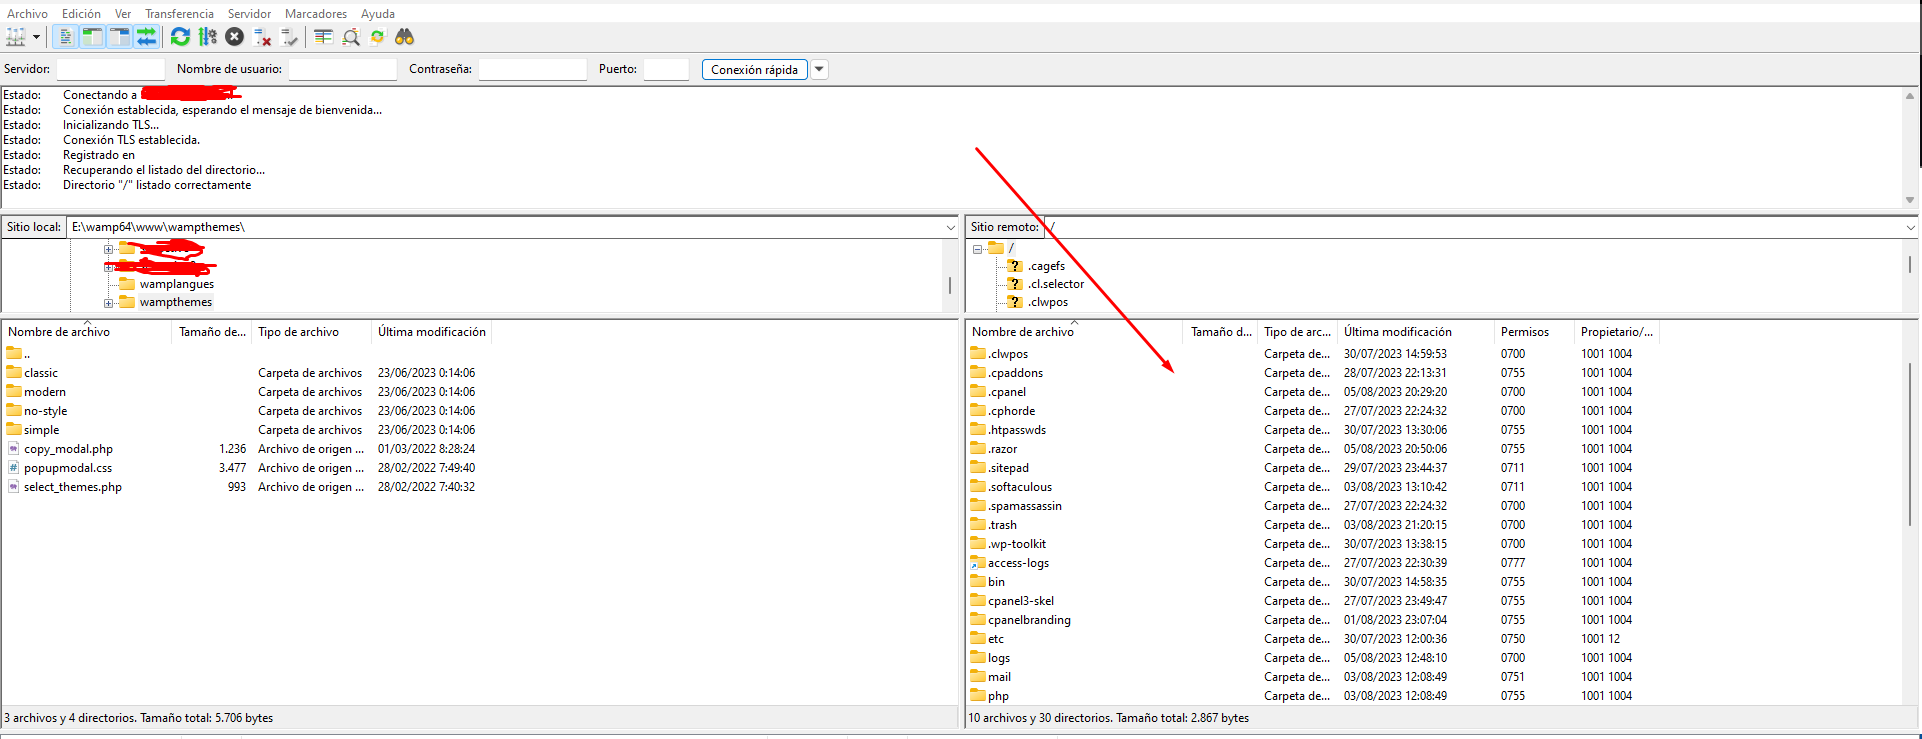The height and width of the screenshot is (739, 1922).
Task: Cancel the current operation with the X icon
Action: click(x=234, y=37)
